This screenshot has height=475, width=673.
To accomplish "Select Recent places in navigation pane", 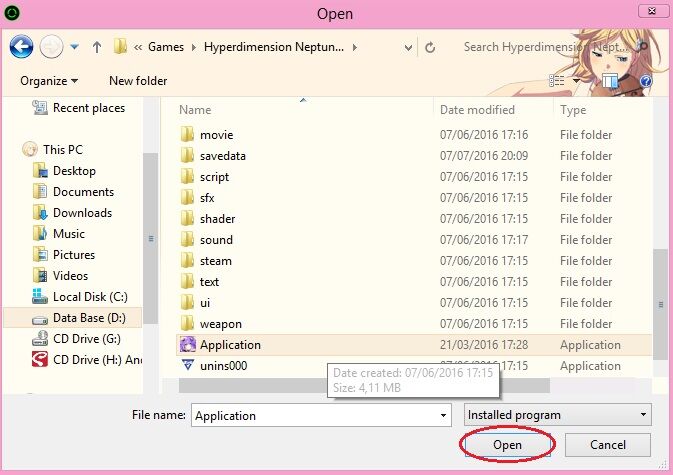I will pyautogui.click(x=79, y=108).
